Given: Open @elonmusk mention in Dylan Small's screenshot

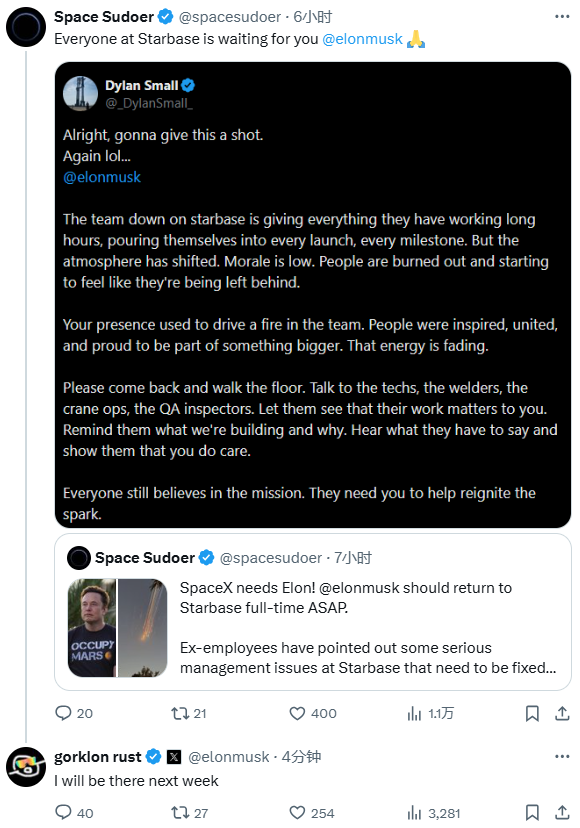Looking at the screenshot, I should point(102,177).
